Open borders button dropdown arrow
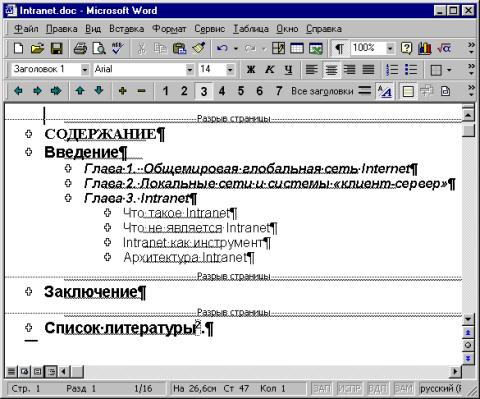 pos(449,70)
